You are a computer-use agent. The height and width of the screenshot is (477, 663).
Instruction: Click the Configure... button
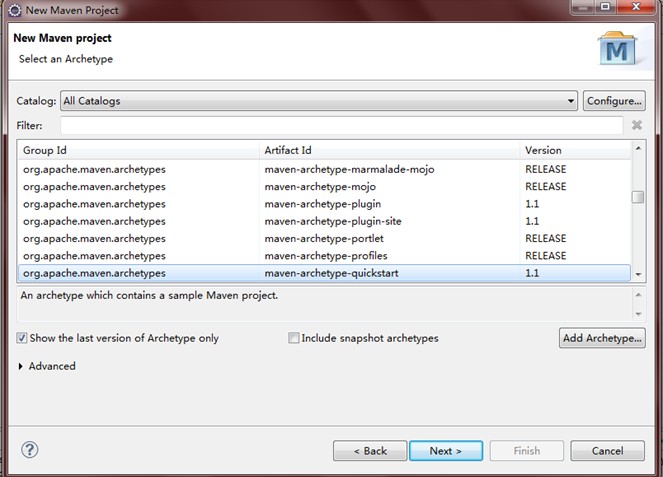[614, 101]
